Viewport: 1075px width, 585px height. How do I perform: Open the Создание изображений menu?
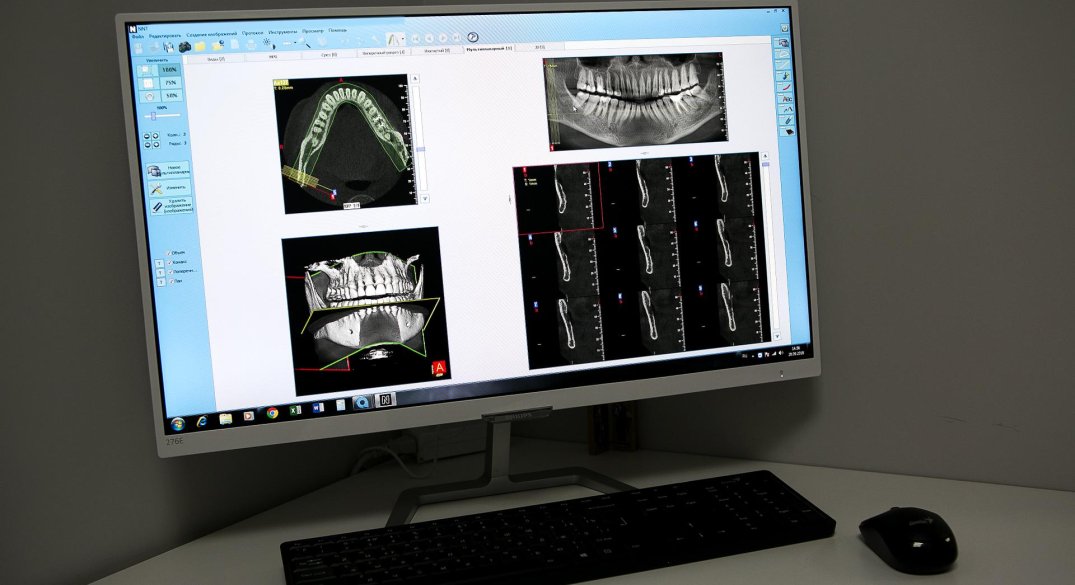(x=212, y=34)
